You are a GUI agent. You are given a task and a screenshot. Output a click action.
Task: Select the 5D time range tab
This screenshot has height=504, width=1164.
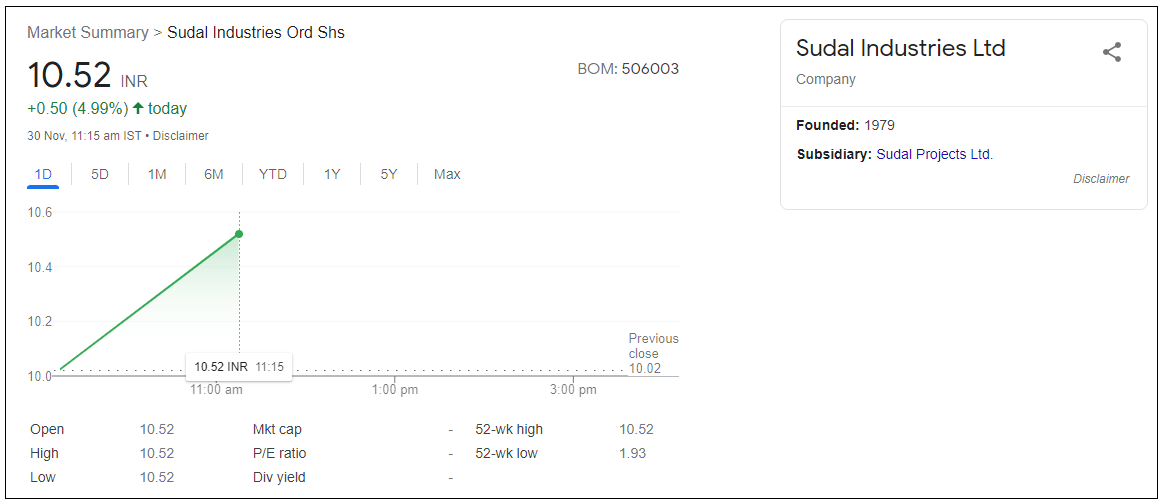coord(100,174)
